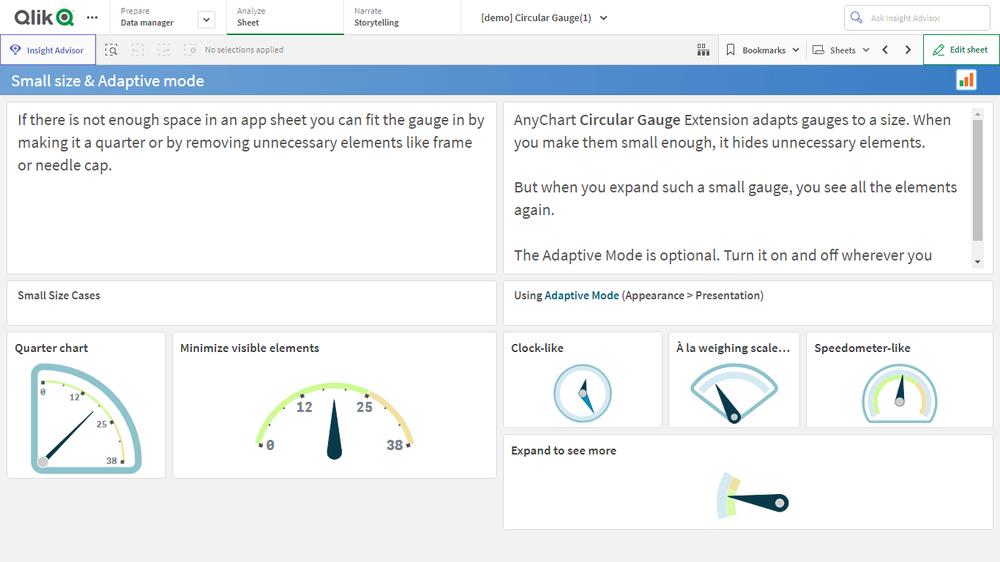Image resolution: width=1000 pixels, height=562 pixels.
Task: Open the Bookmarks dropdown
Action: pyautogui.click(x=763, y=50)
